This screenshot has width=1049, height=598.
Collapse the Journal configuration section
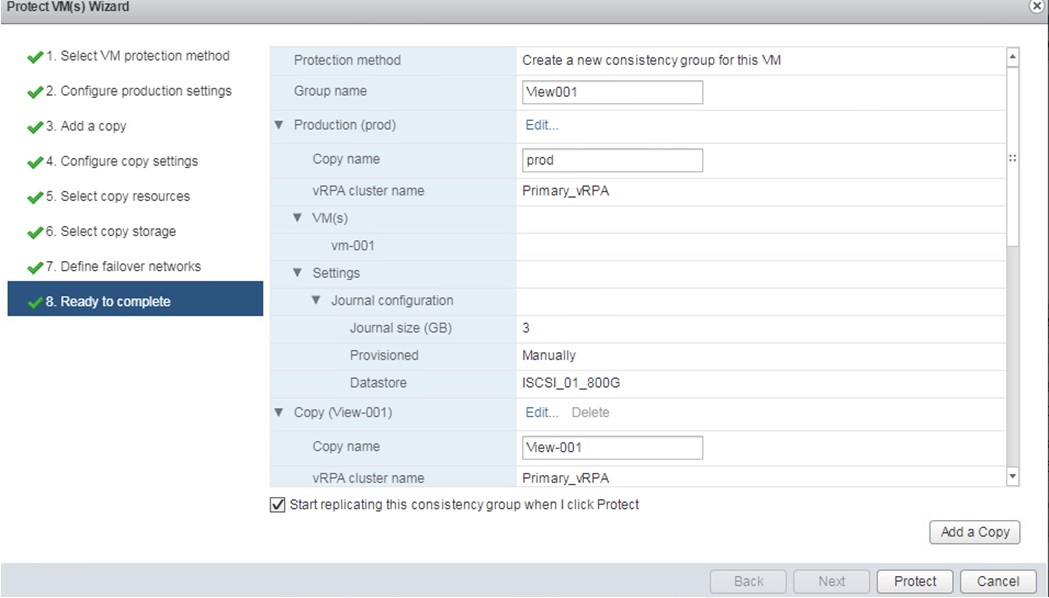[x=316, y=300]
